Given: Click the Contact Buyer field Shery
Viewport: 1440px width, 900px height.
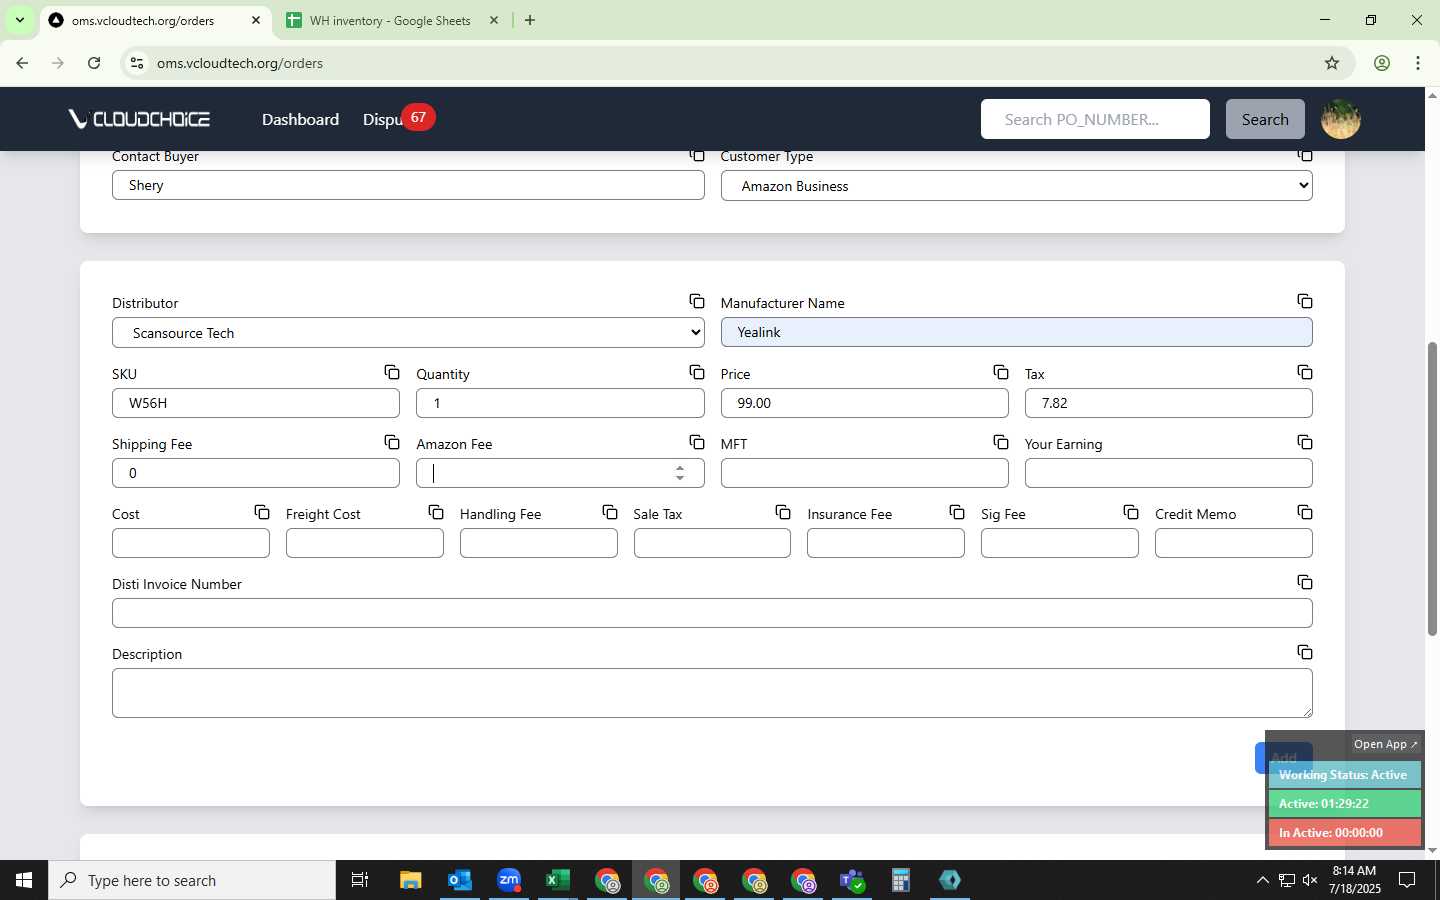Looking at the screenshot, I should 408,185.
